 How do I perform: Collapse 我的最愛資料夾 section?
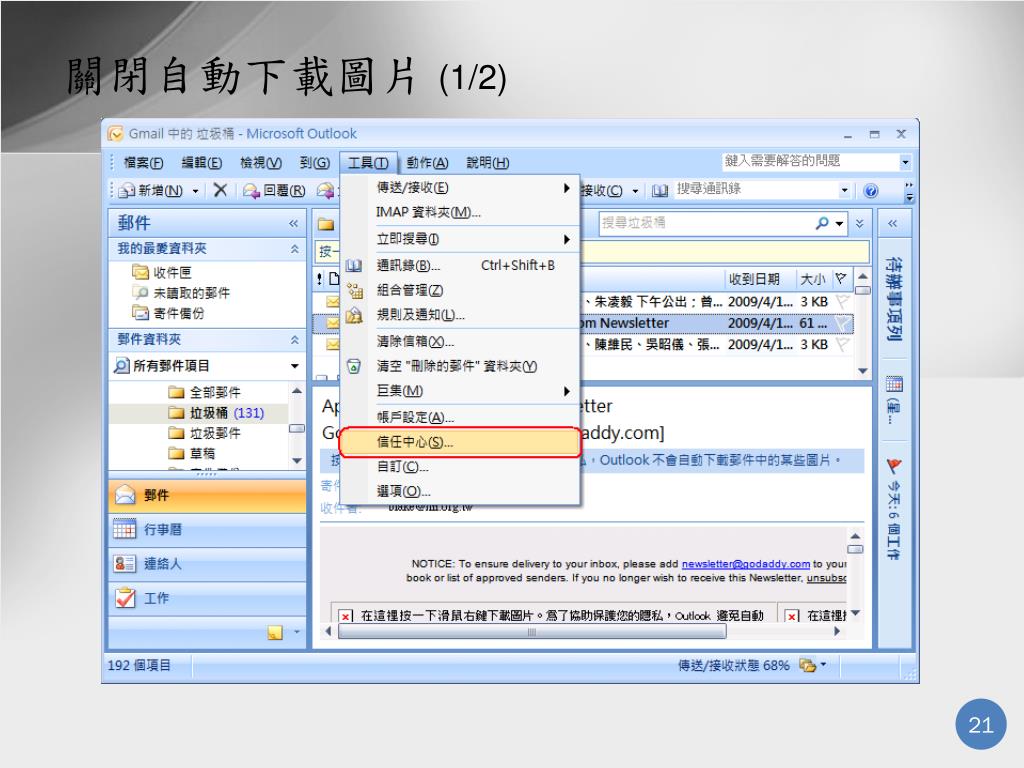point(295,249)
